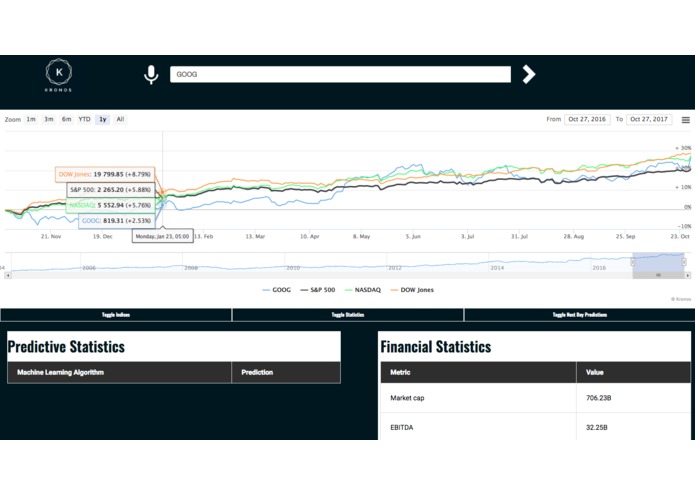The height and width of the screenshot is (494, 695).
Task: Click the Metric column header
Action: [x=478, y=372]
